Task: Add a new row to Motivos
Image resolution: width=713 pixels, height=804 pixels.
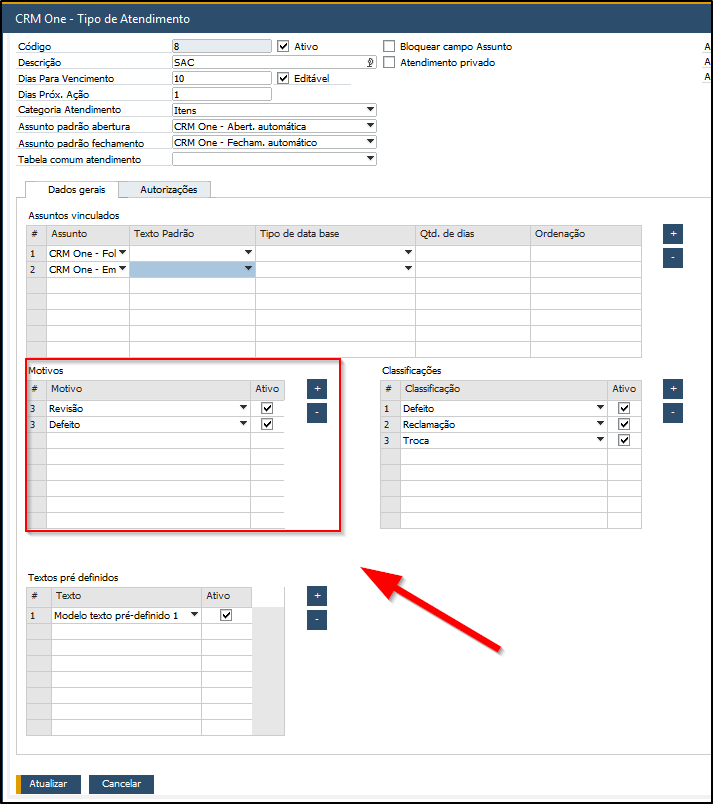Action: click(x=317, y=388)
